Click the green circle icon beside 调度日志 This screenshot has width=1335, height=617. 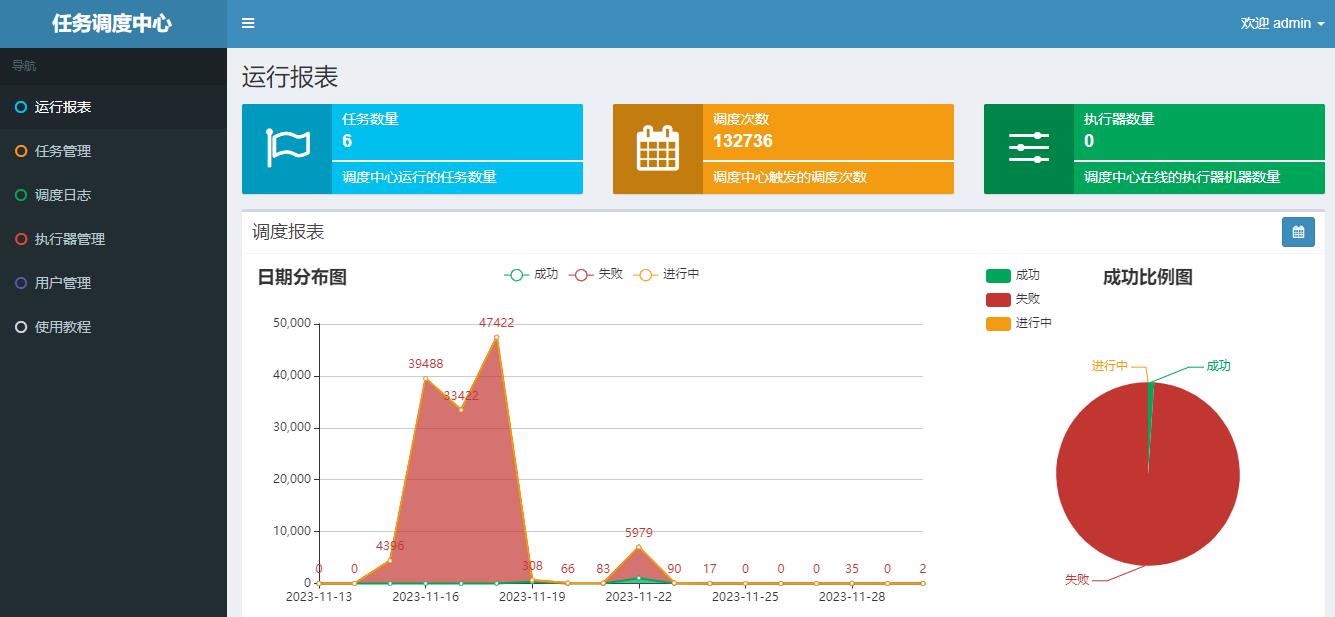click(21, 195)
